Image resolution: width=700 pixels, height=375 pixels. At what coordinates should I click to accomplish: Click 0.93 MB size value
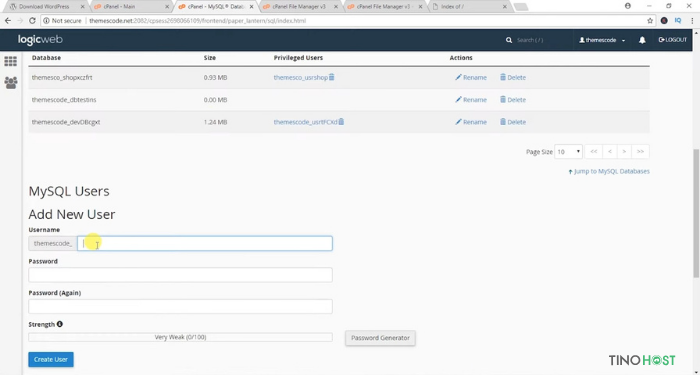[215, 77]
